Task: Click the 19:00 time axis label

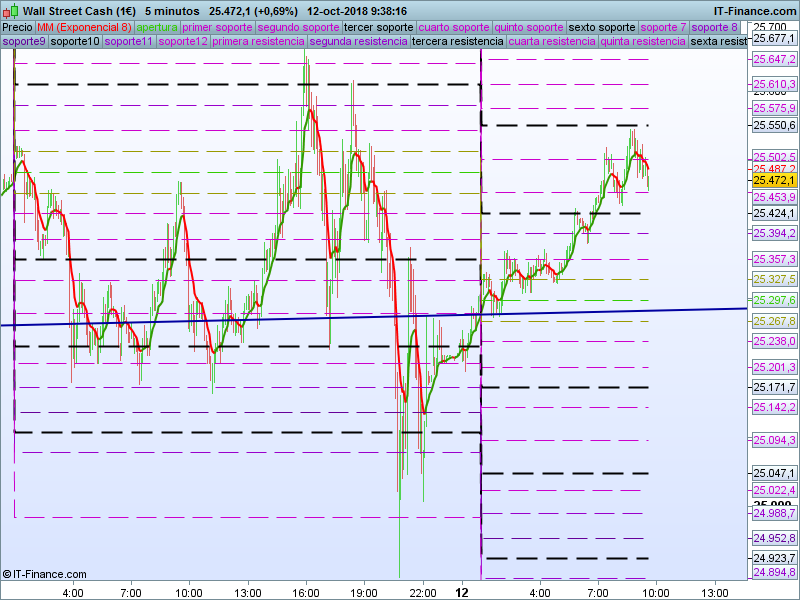Action: point(364,593)
